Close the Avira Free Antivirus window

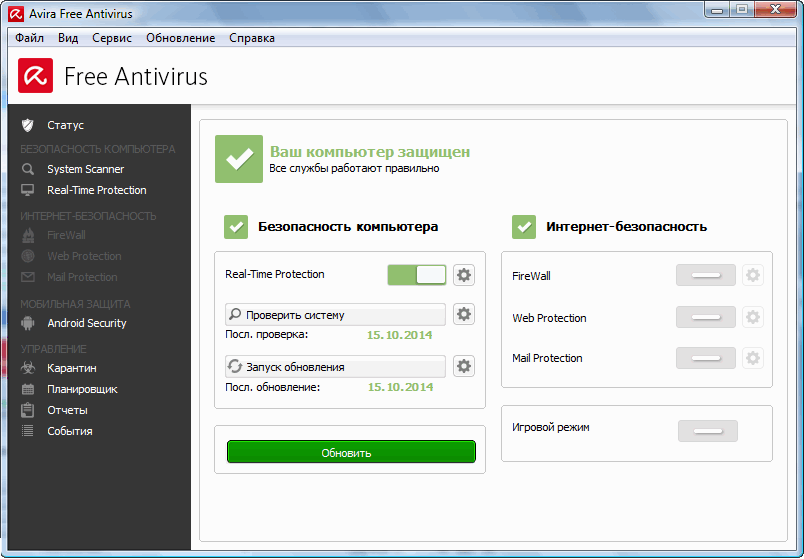pos(775,10)
